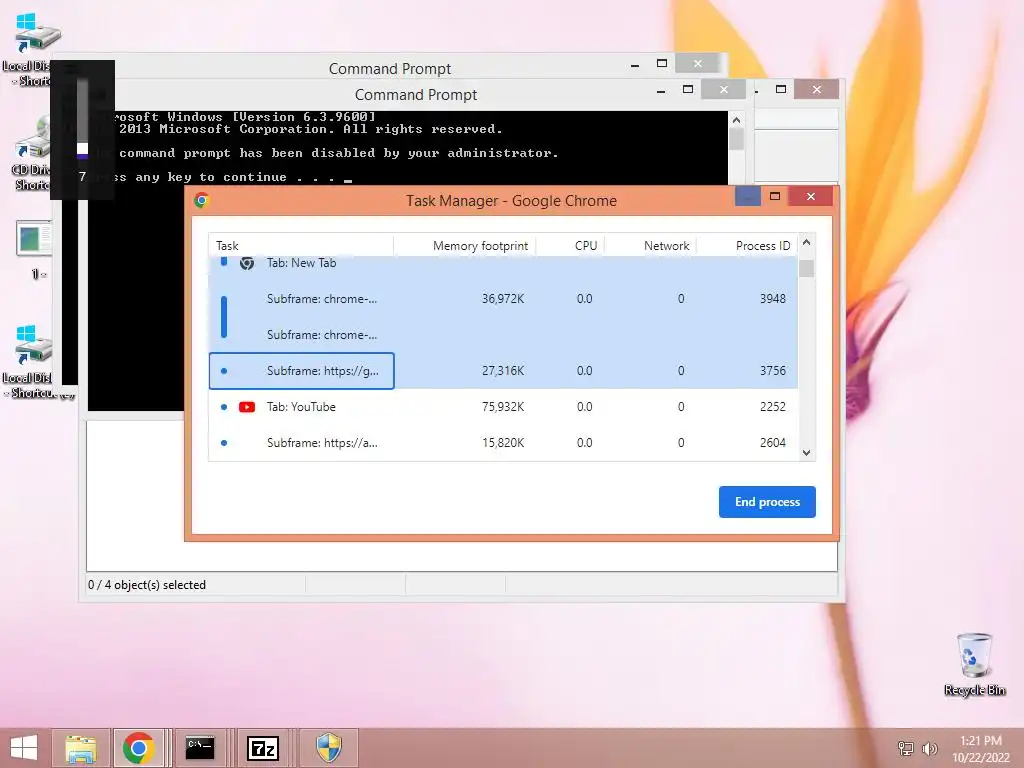This screenshot has width=1024, height=768.
Task: Open the network tray icon
Action: (906, 748)
